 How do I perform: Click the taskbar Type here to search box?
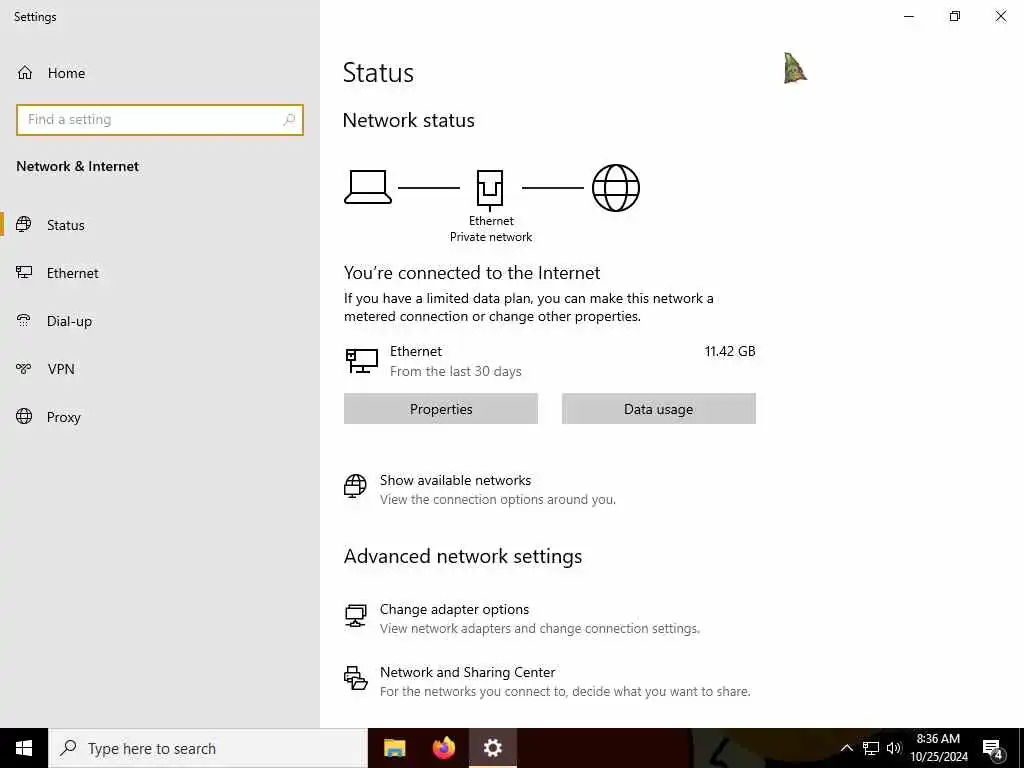(208, 748)
